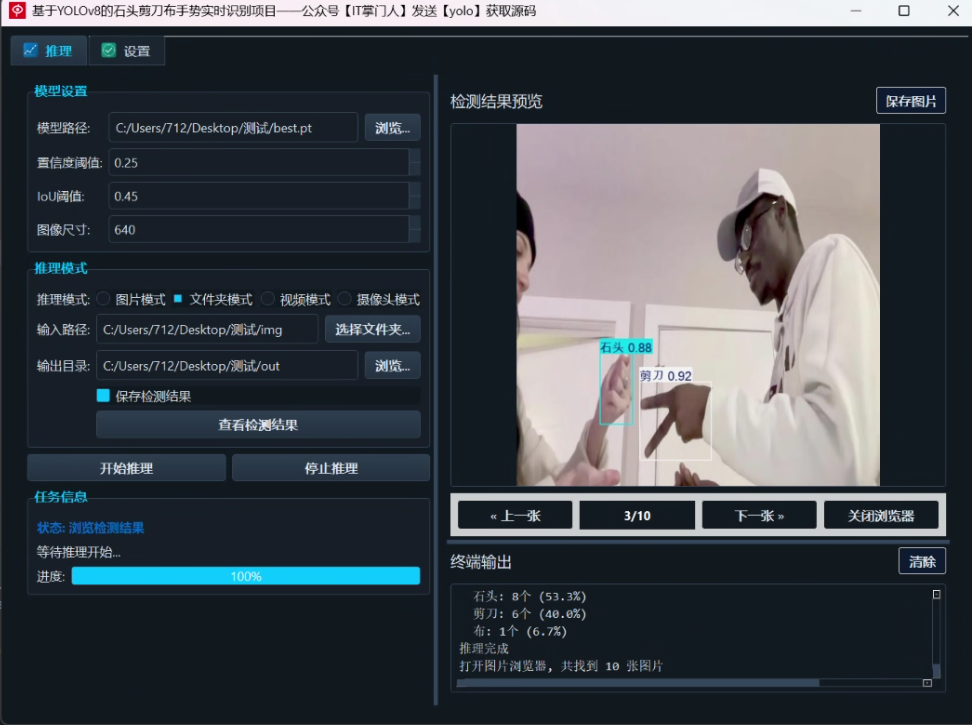This screenshot has height=725, width=972.
Task: Click the 等待推理开始 text
Action: click(x=78, y=551)
